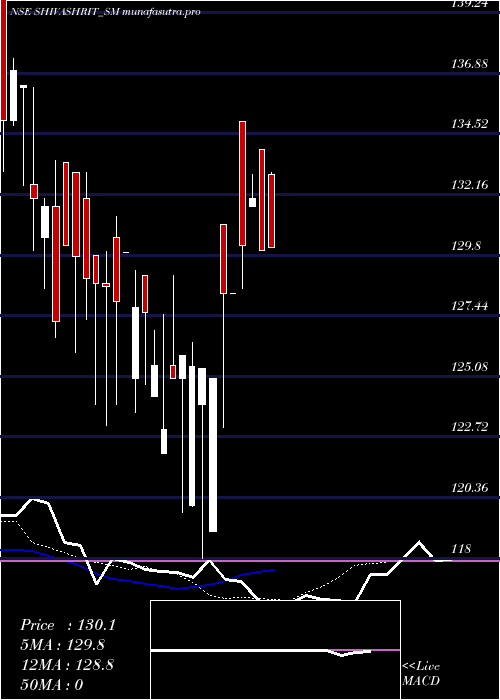Click the last red candle on the chart
This screenshot has height=700, width=500.
coord(271,211)
